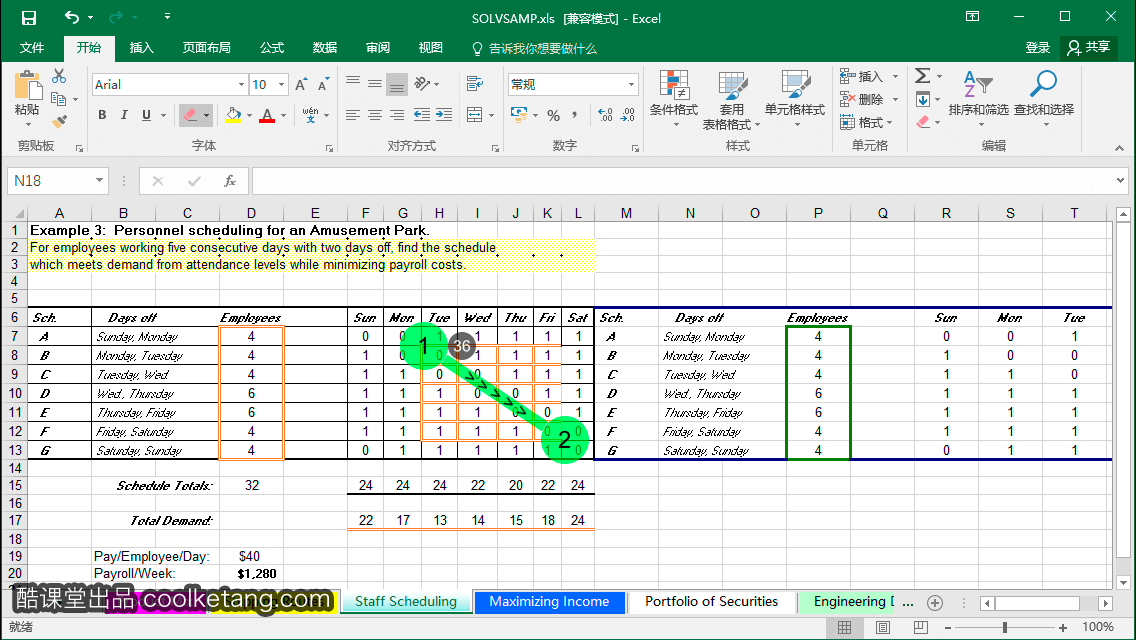Open Find and Select (查找和选择)
The width and height of the screenshot is (1136, 640).
pos(1043,100)
